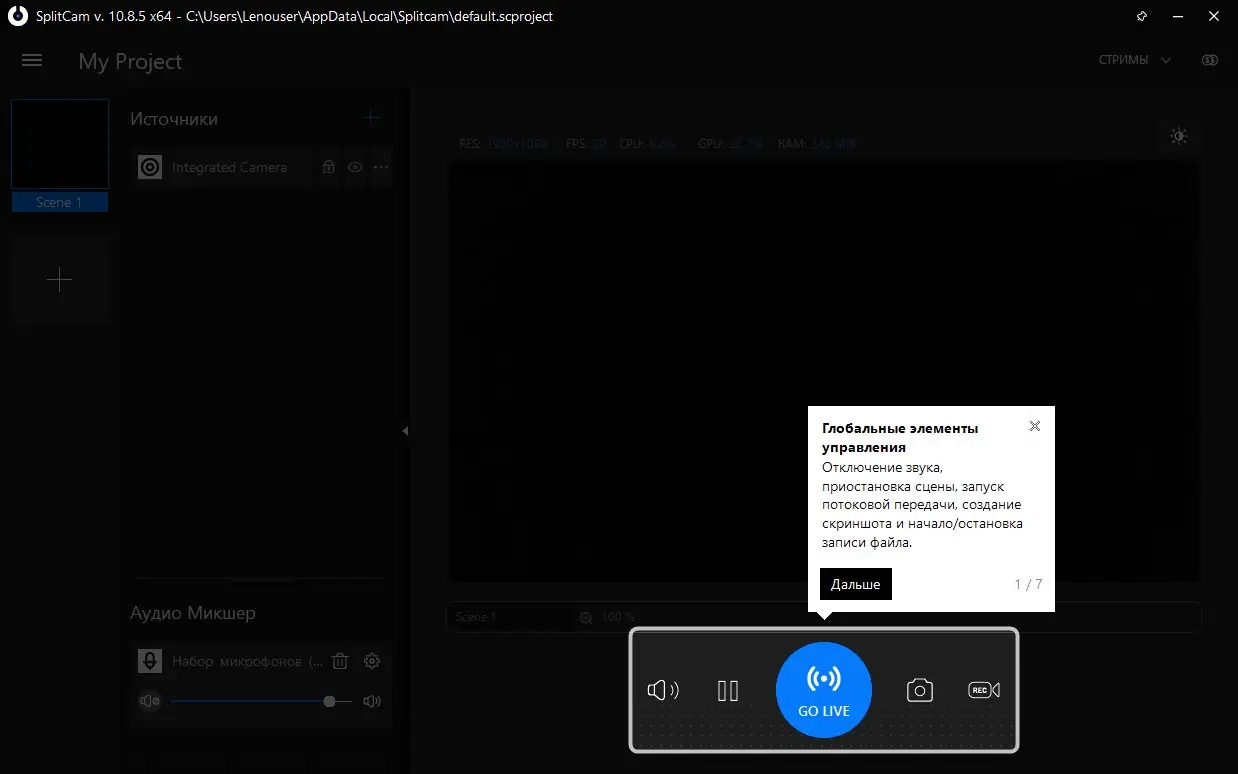Open more options for Integrated Camera
Screen dimensions: 1238x774
(381, 167)
